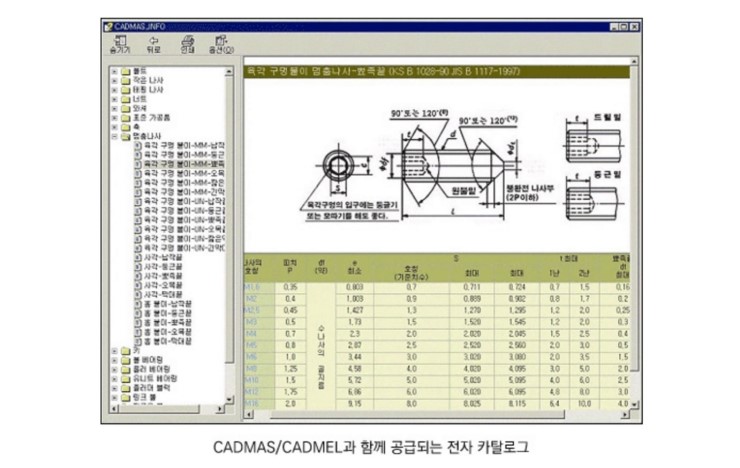740x468 pixels.
Task: Click the M8 link in the table
Action: [252, 368]
